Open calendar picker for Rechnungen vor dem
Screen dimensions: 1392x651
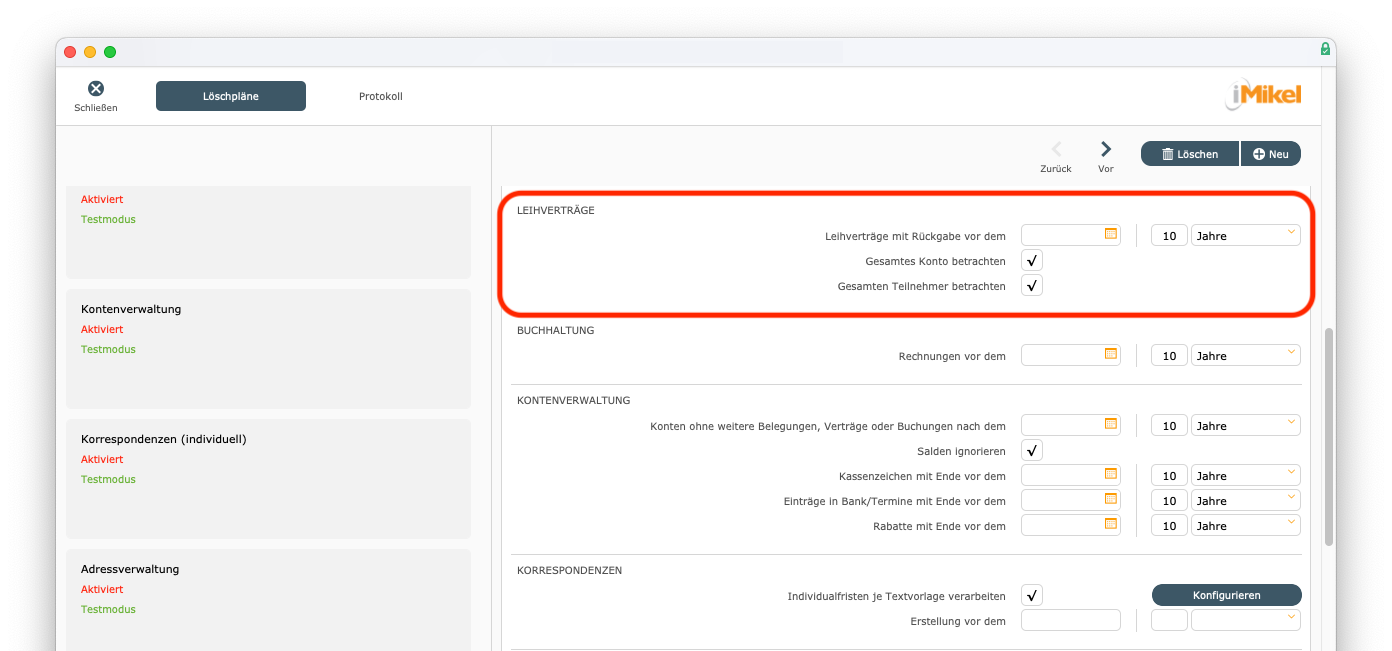coord(1110,354)
